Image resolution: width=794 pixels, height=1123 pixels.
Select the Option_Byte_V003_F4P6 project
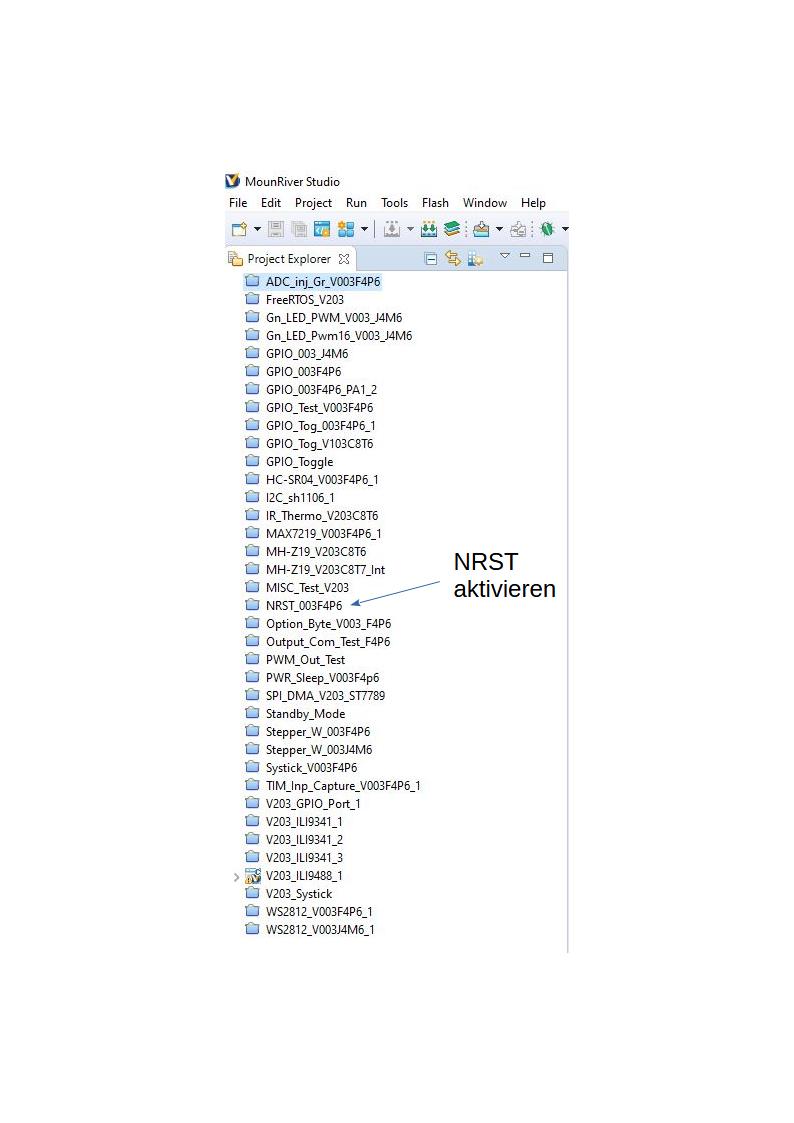click(x=328, y=624)
